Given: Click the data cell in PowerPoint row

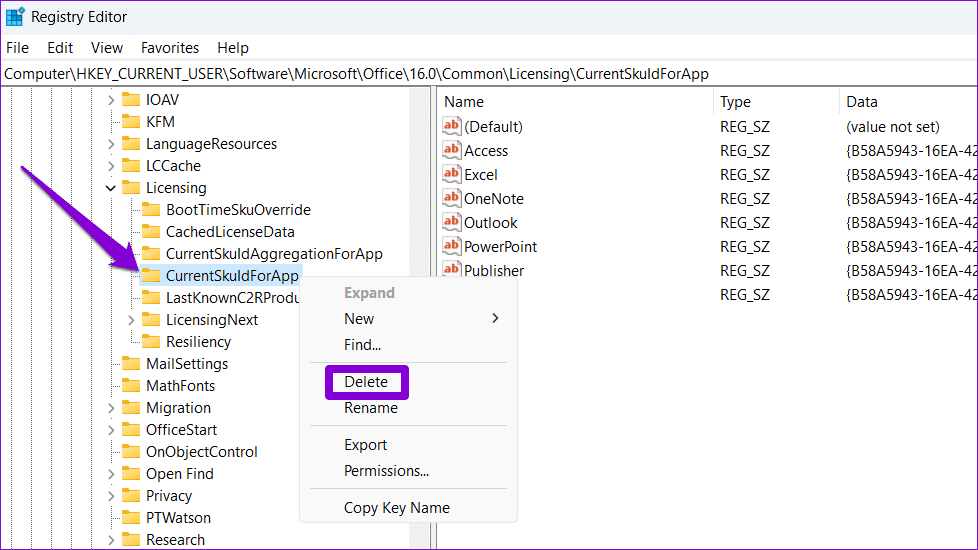Looking at the screenshot, I should coord(911,247).
